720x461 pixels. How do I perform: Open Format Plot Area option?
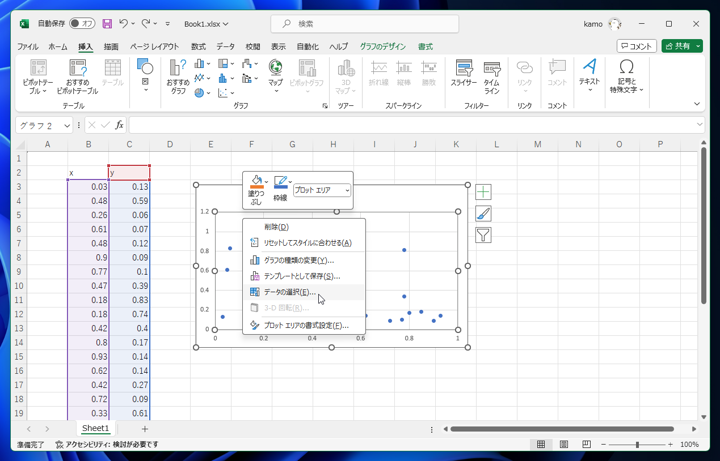(304, 326)
